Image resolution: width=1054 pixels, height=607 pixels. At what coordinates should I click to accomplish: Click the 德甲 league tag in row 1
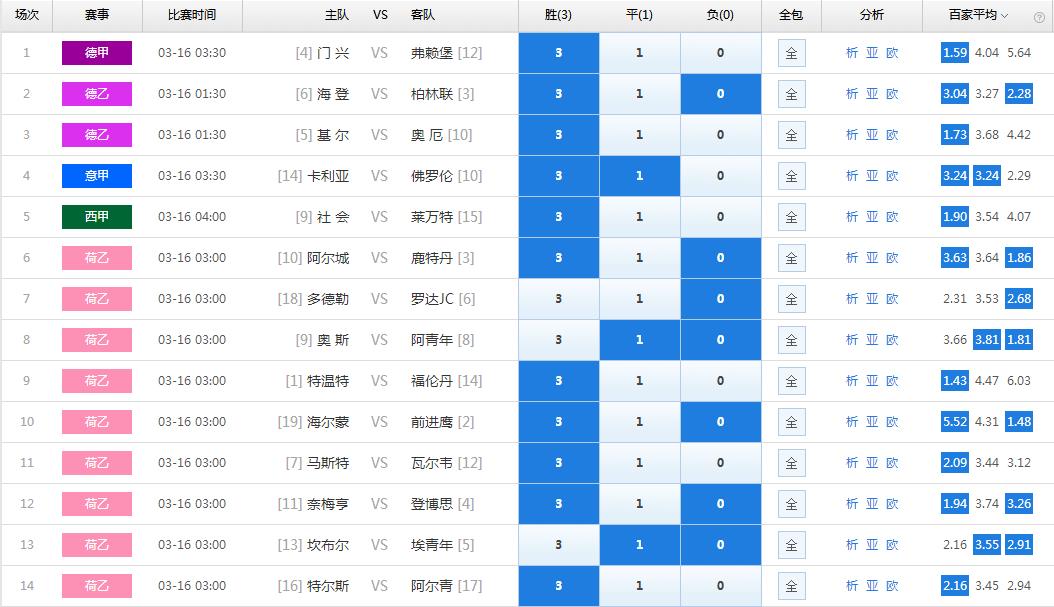(97, 53)
